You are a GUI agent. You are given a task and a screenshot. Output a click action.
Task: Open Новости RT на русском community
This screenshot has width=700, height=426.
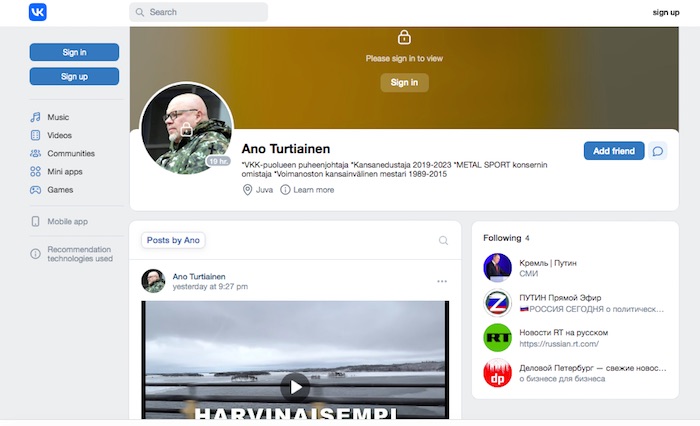[x=563, y=333]
